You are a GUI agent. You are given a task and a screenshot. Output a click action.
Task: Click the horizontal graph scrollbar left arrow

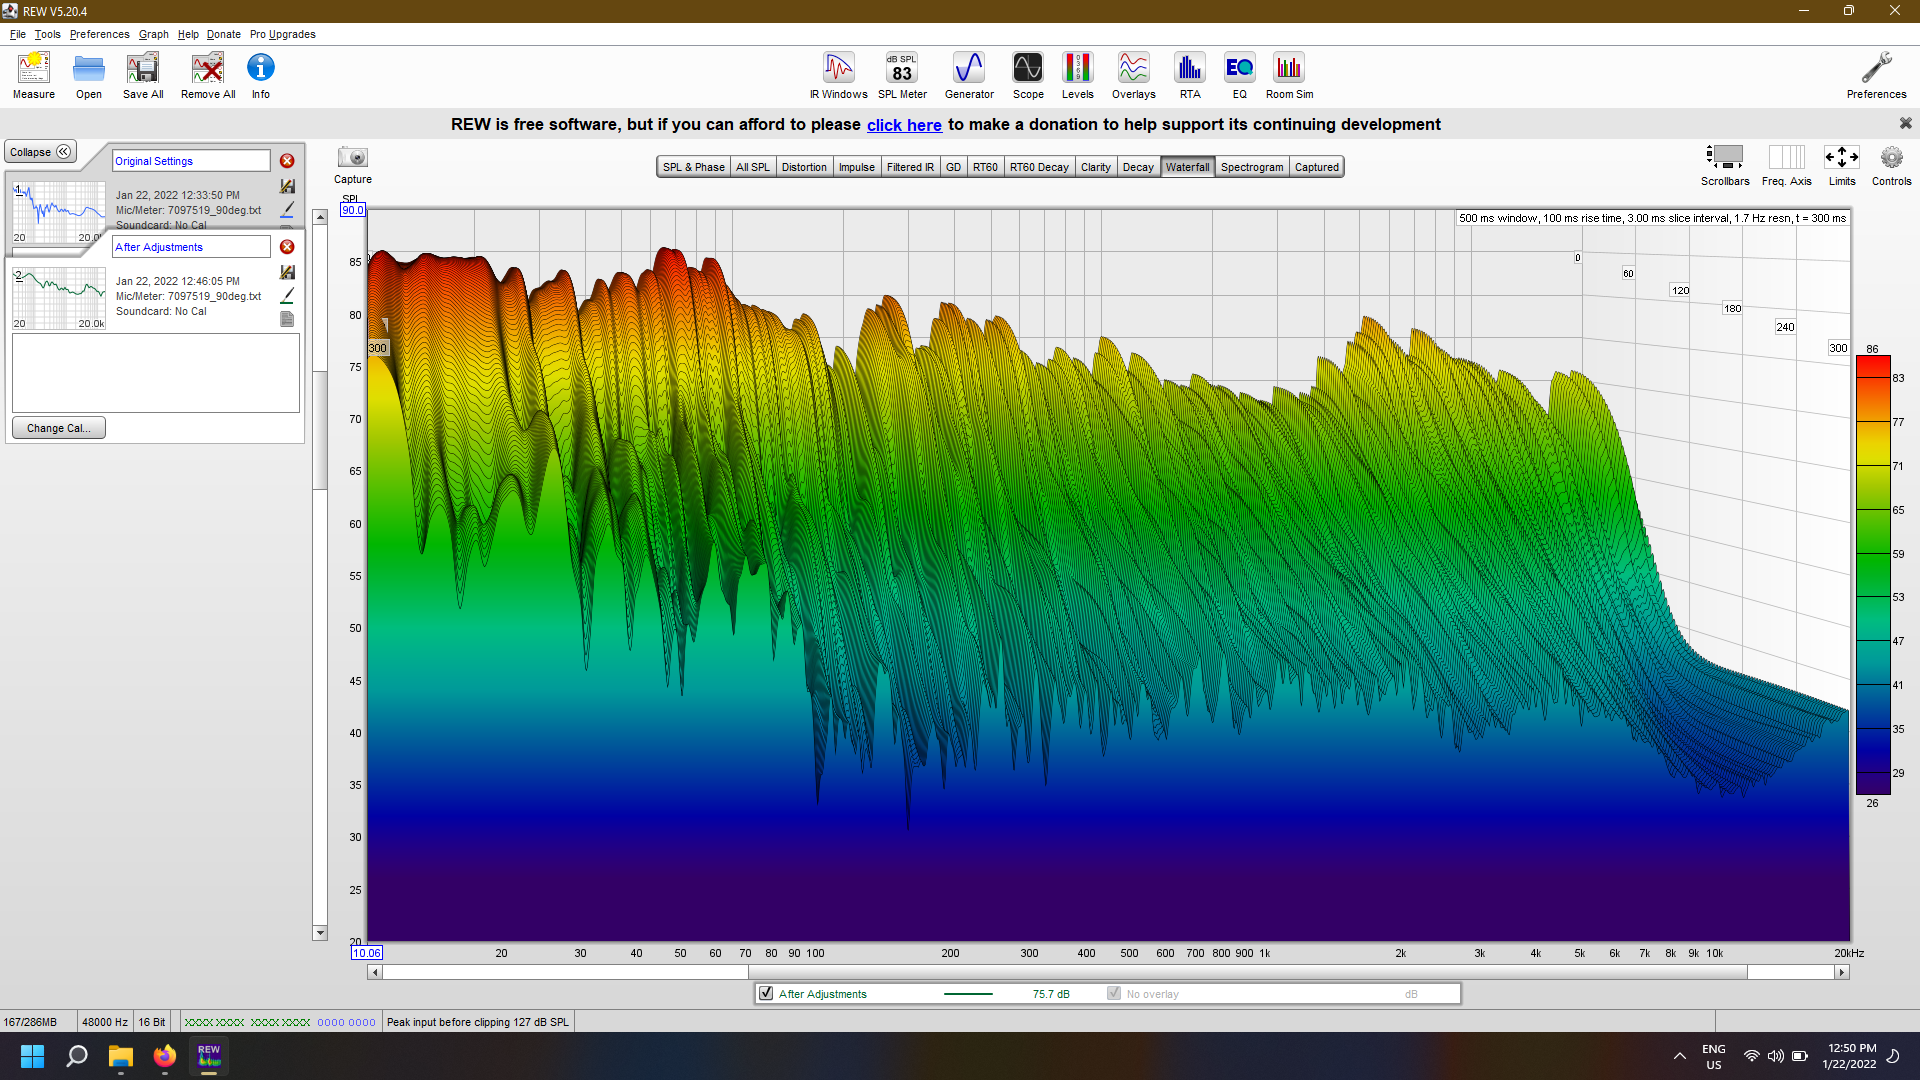(x=375, y=972)
